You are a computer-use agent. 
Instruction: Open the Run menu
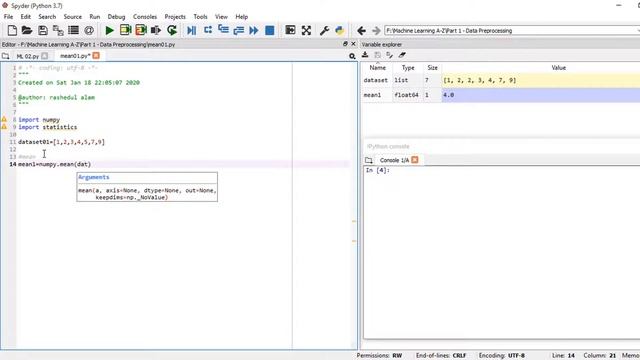pyautogui.click(x=95, y=17)
